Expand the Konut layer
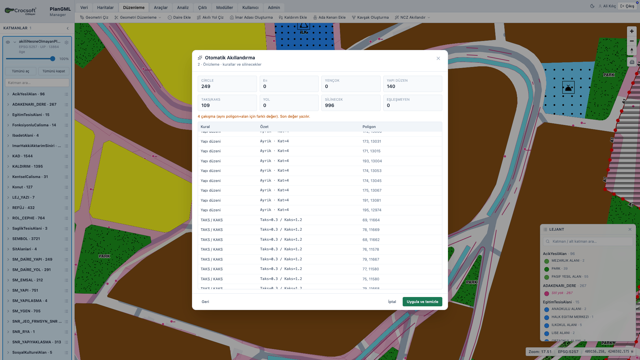 (x=8, y=187)
